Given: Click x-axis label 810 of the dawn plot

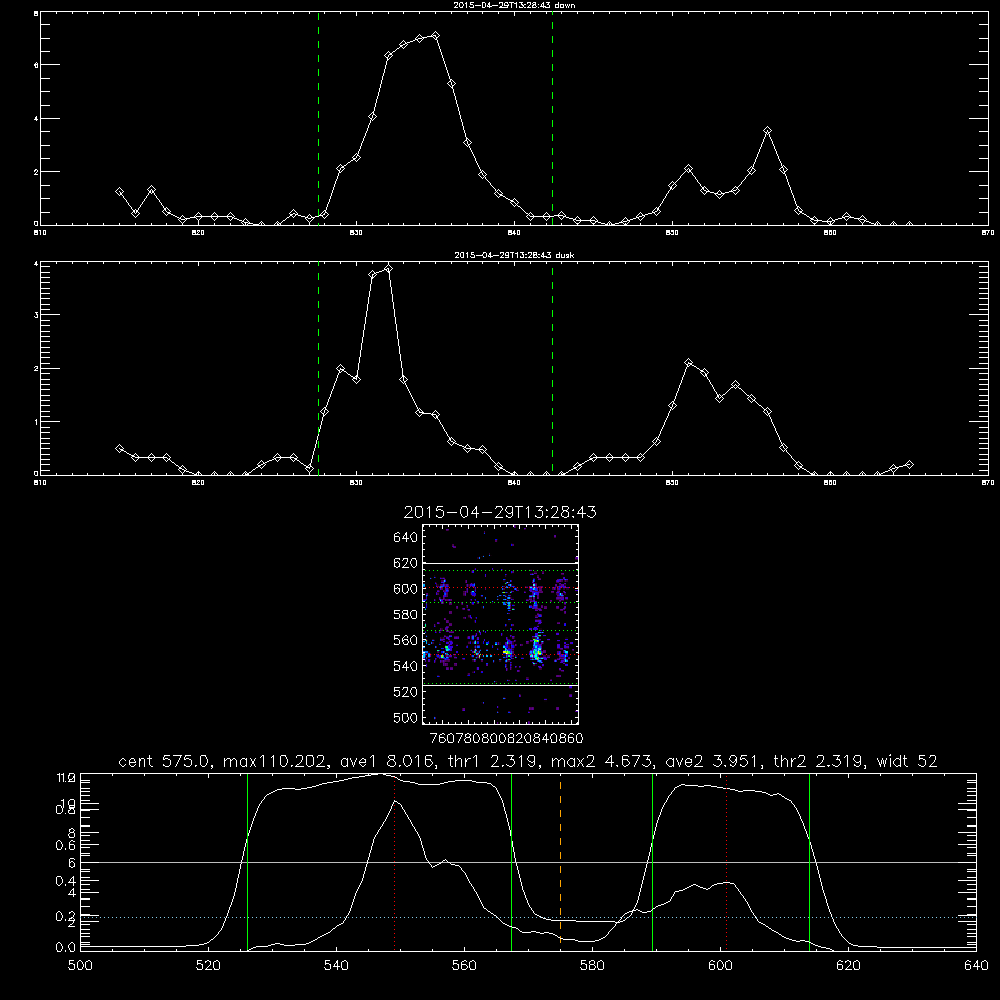Looking at the screenshot, I should (x=40, y=233).
